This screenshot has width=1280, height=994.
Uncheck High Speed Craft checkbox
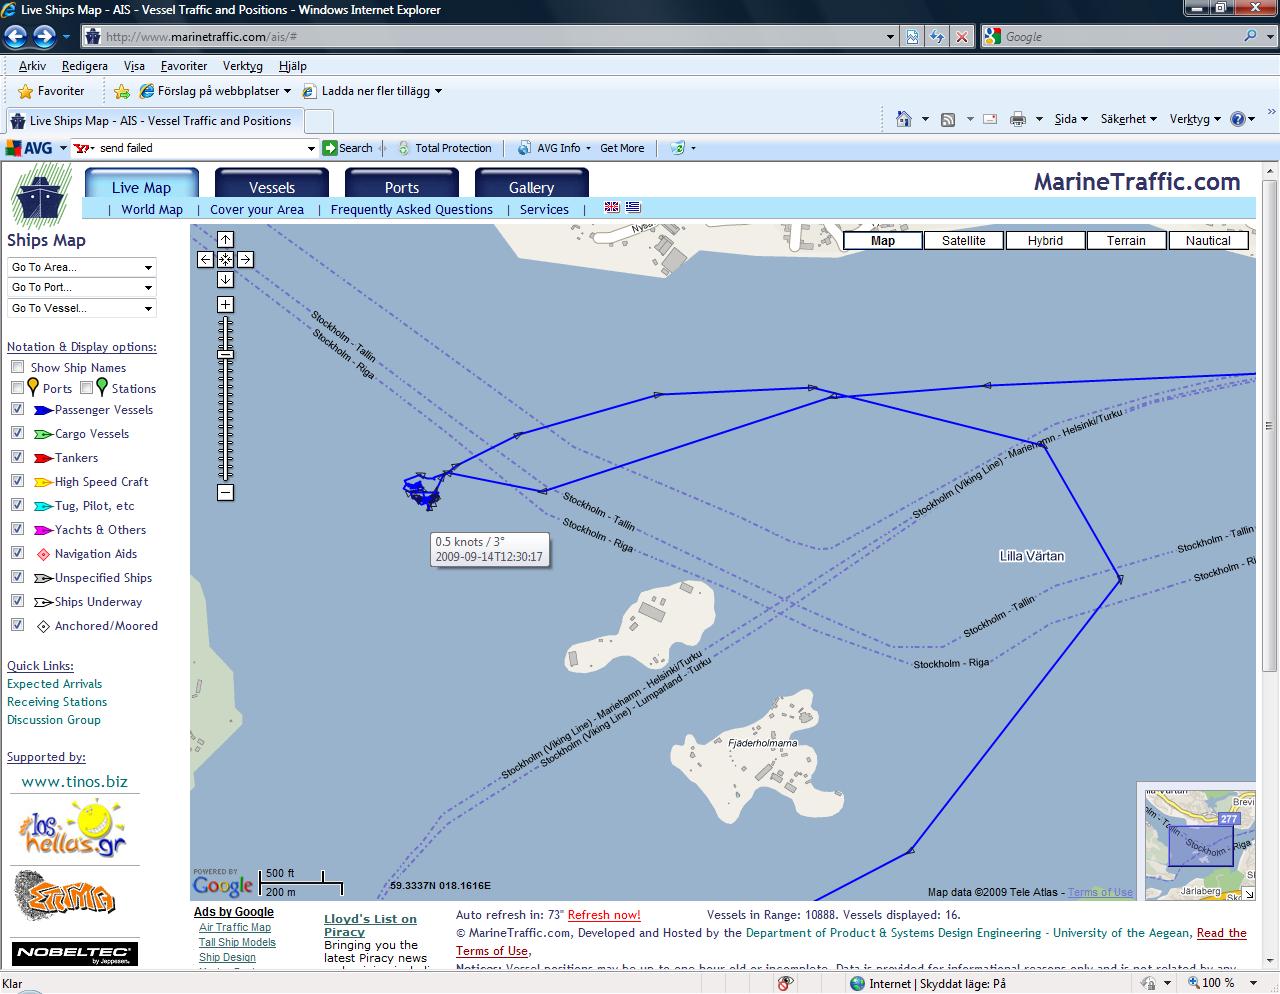coord(17,481)
